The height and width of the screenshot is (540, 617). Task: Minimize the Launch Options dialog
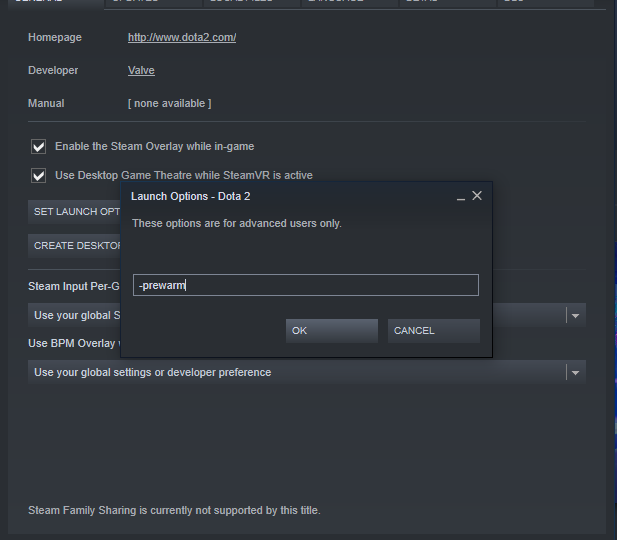[x=460, y=197]
